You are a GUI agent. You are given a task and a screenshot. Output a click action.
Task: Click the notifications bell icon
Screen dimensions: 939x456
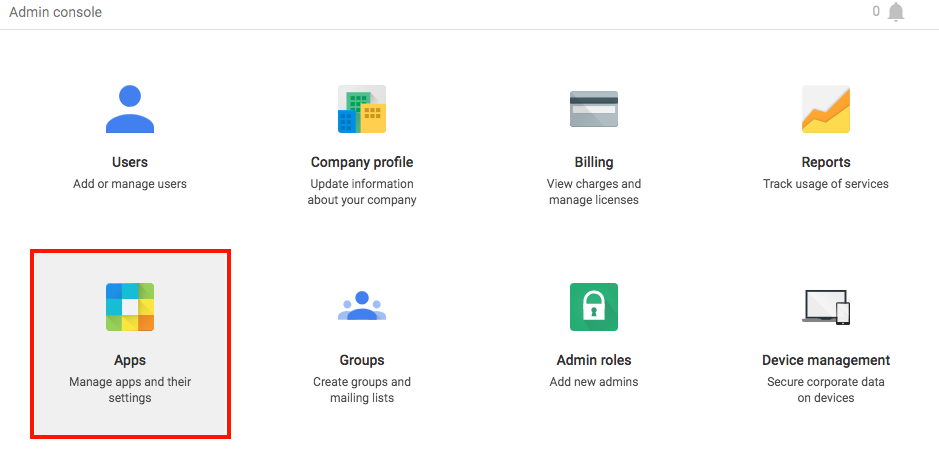tap(896, 12)
